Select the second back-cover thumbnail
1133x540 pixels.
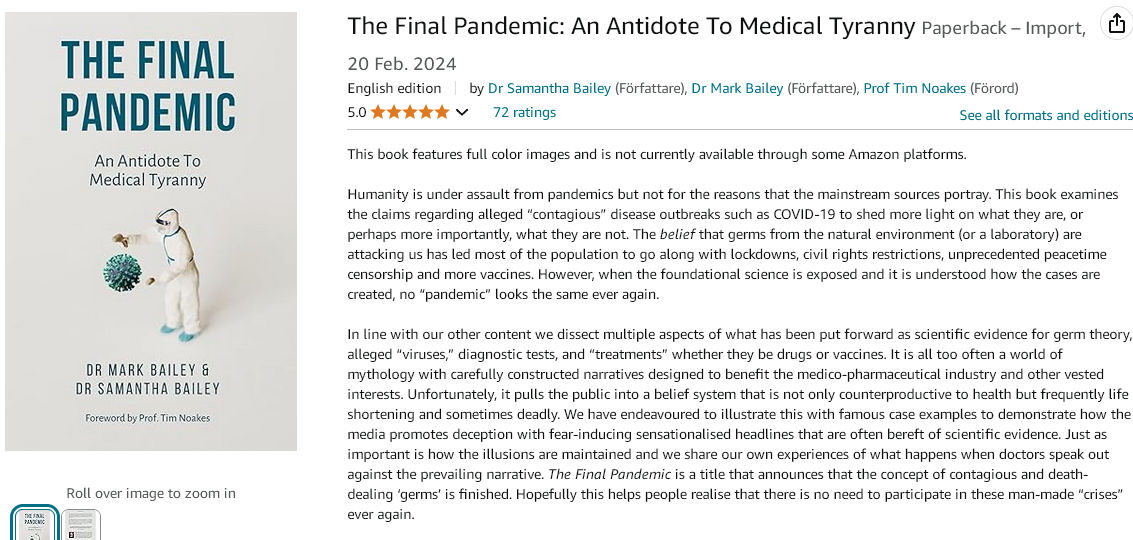[x=80, y=525]
